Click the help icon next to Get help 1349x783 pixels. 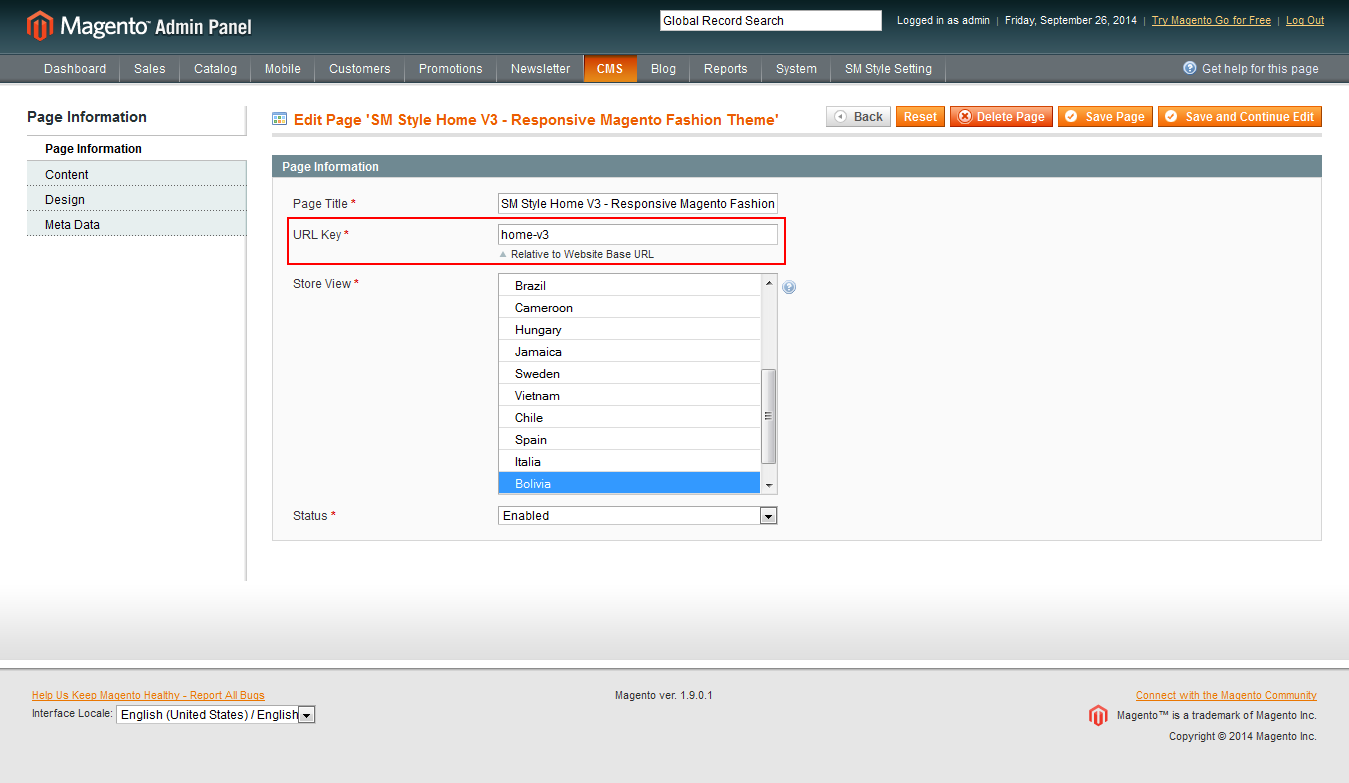(1190, 68)
